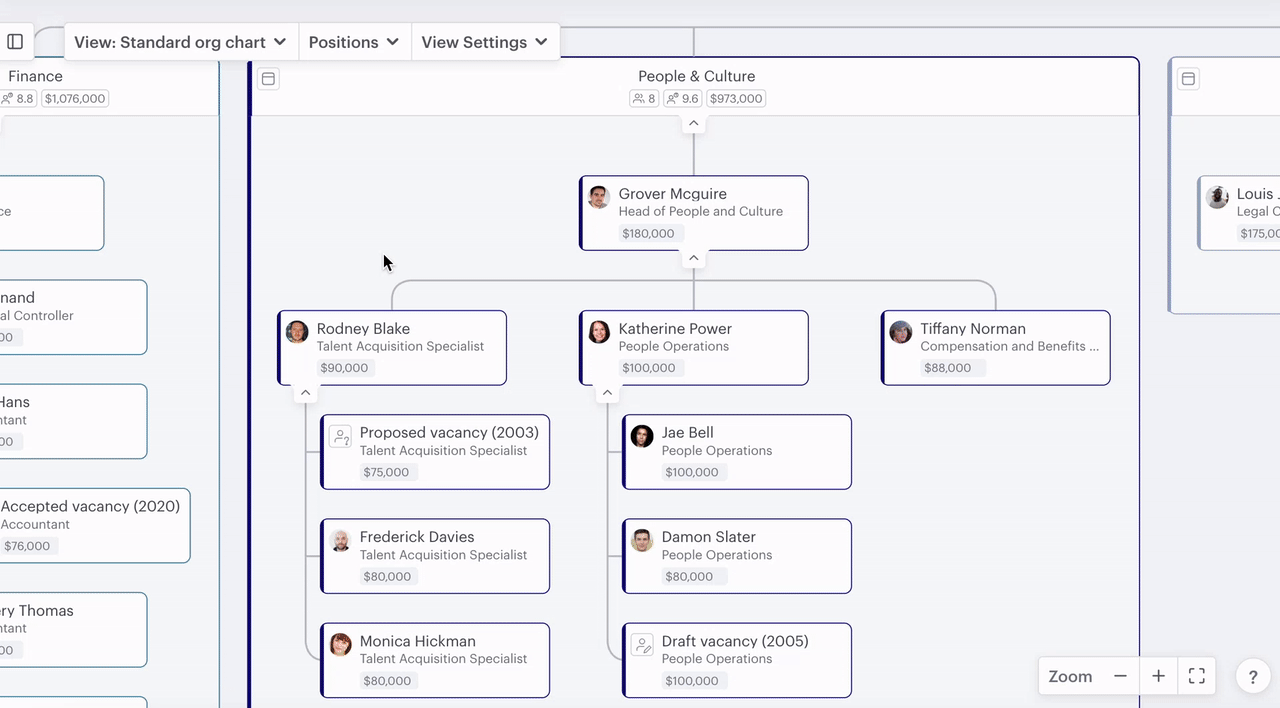The image size is (1280, 708).
Task: Click Jae Bell's avatar photo
Action: [x=642, y=436]
